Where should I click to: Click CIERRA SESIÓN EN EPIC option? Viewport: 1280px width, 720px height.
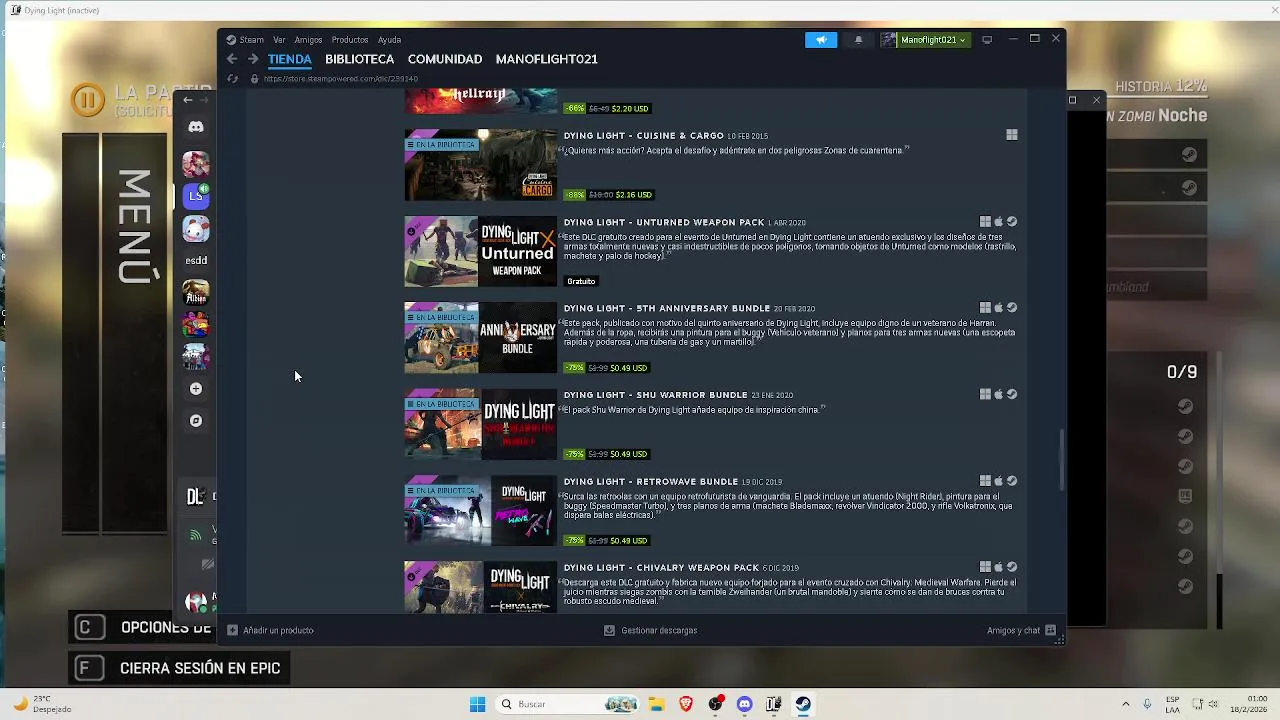click(179, 668)
